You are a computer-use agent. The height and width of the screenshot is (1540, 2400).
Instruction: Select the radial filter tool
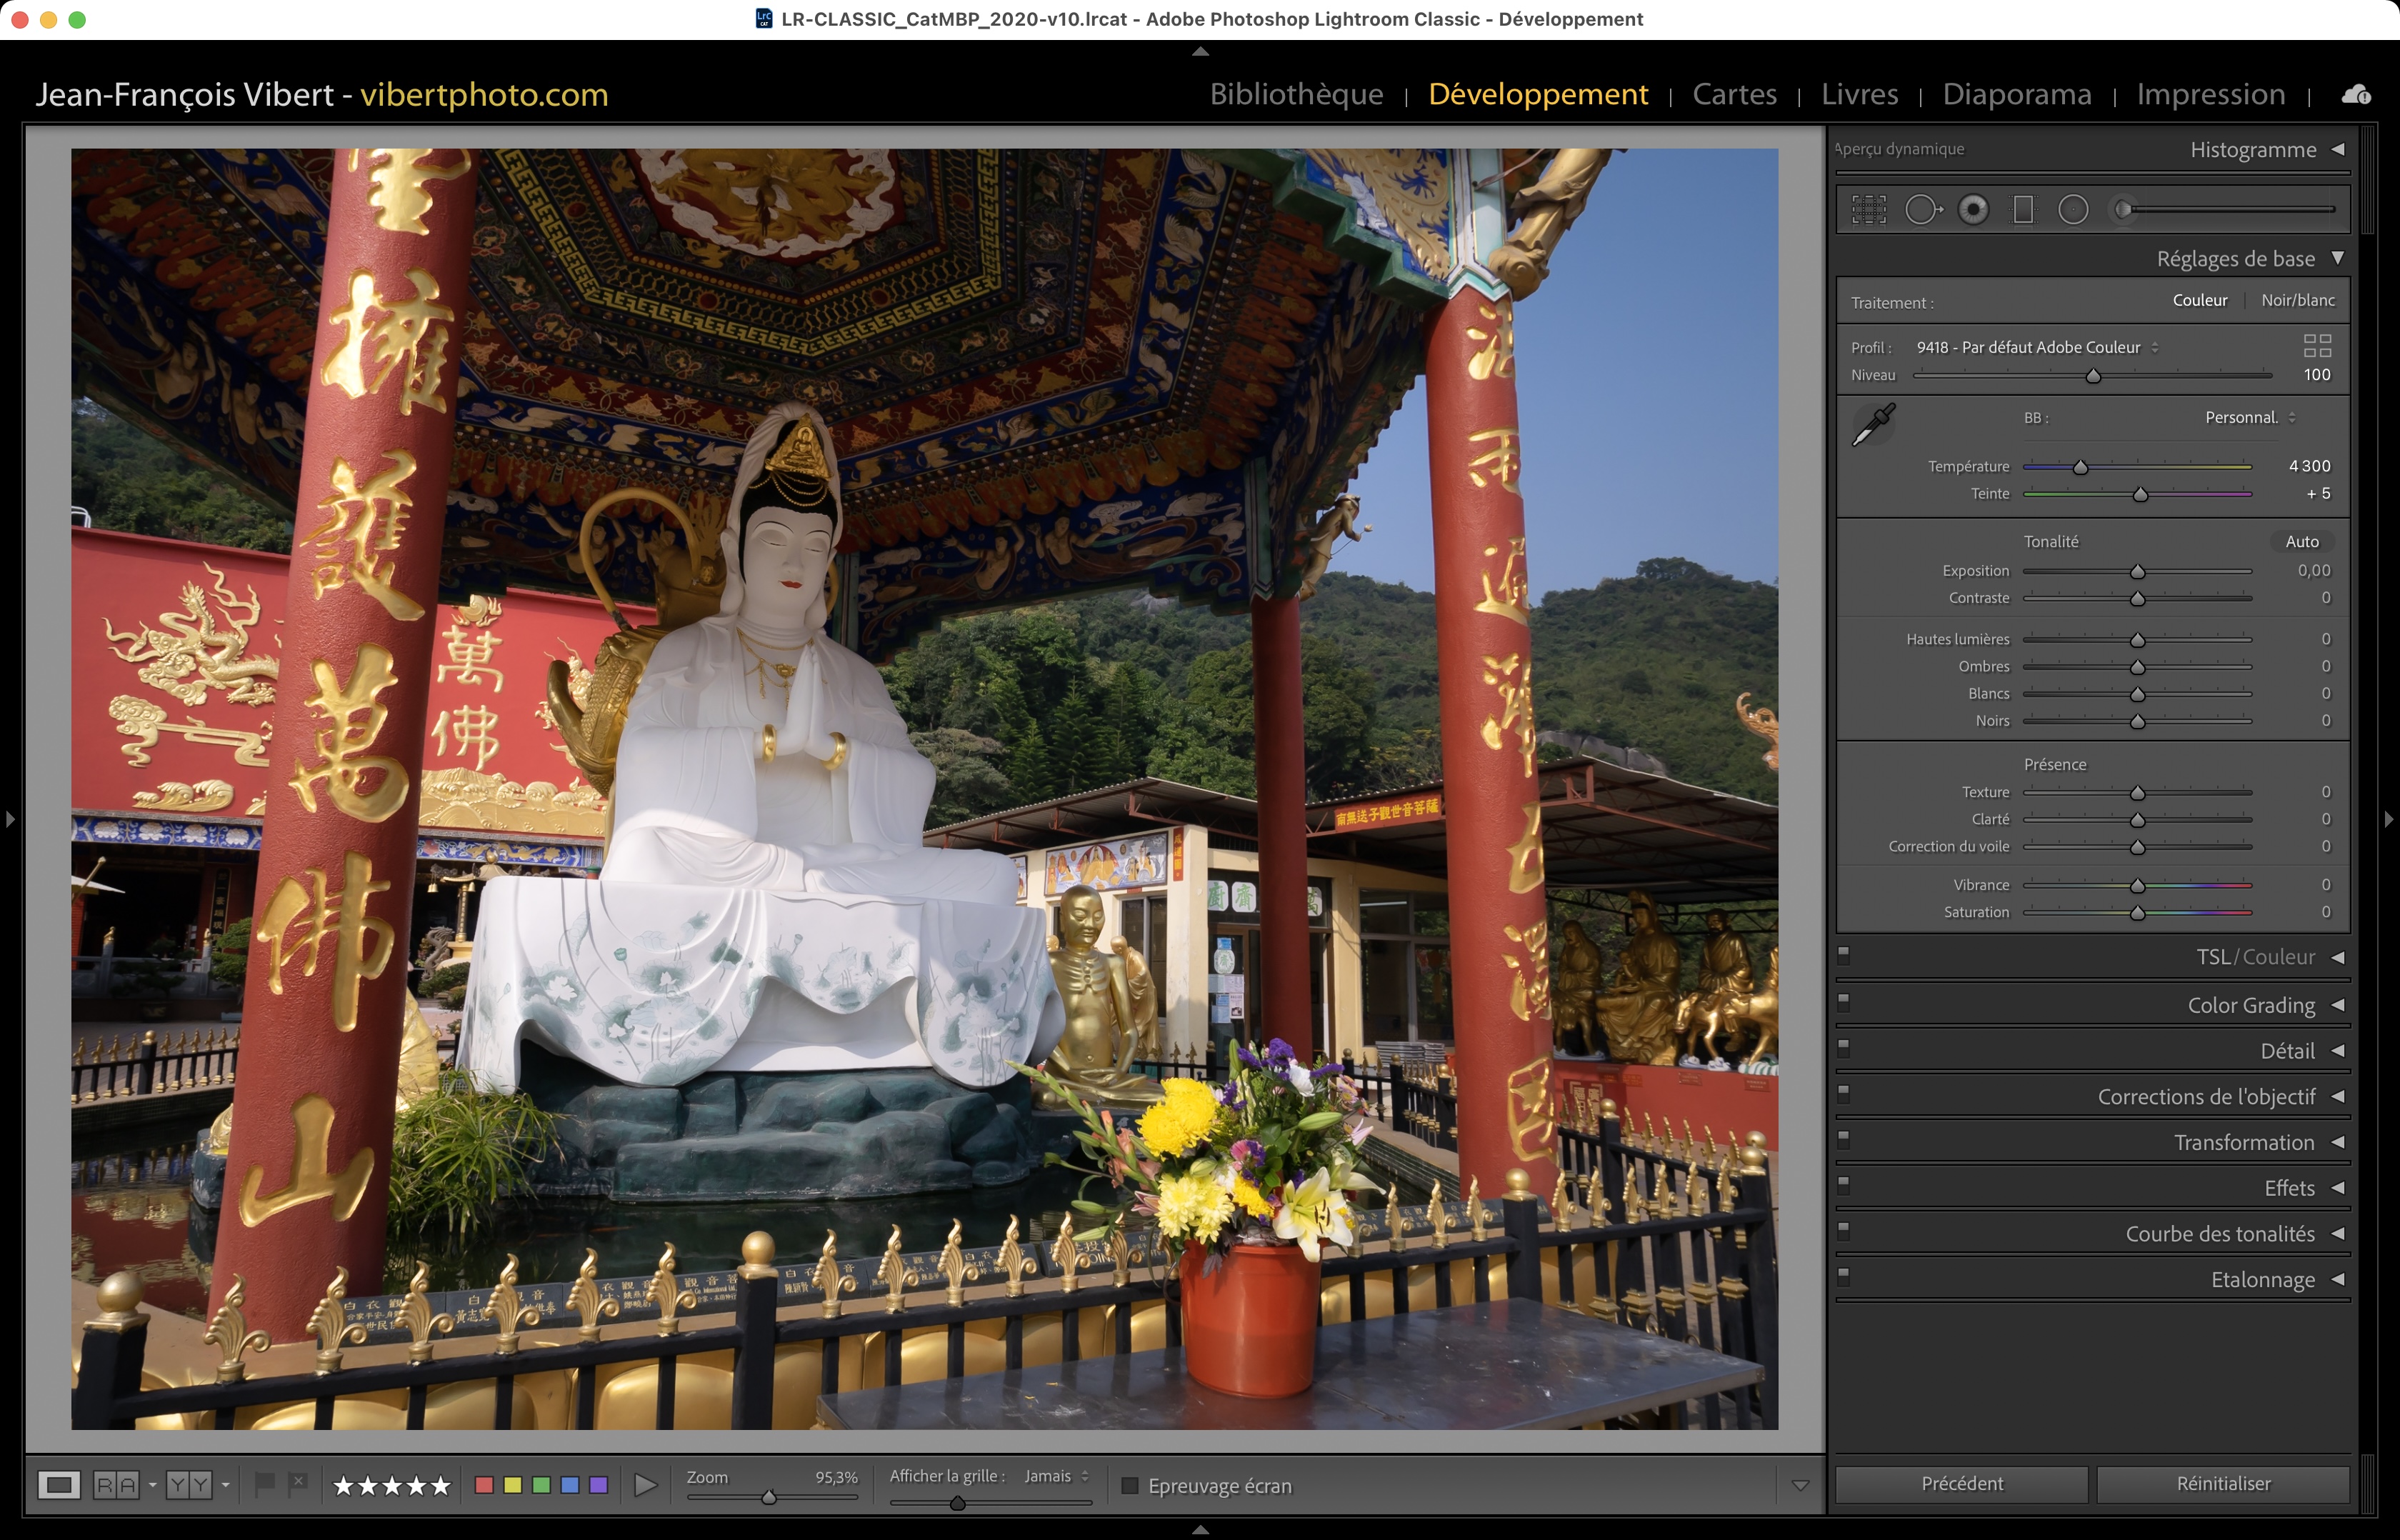coord(2073,210)
